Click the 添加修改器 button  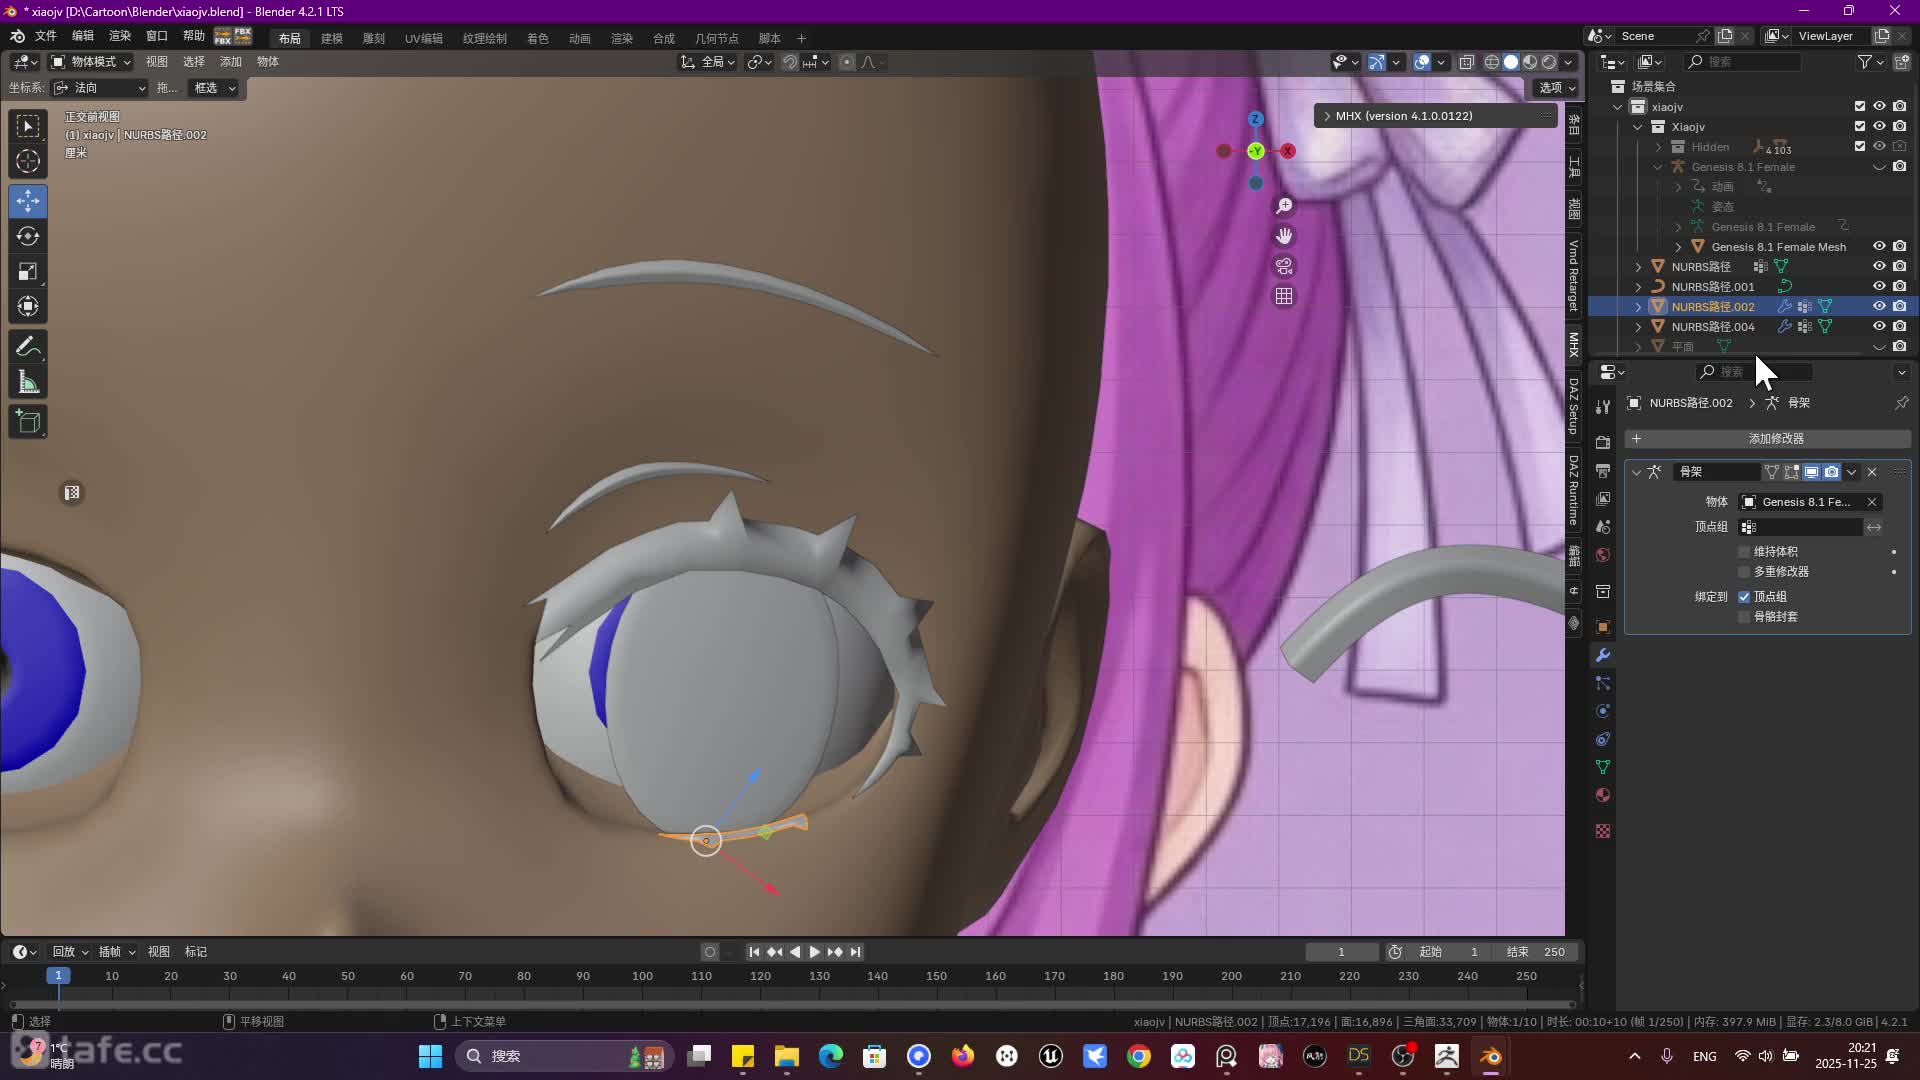click(1775, 439)
